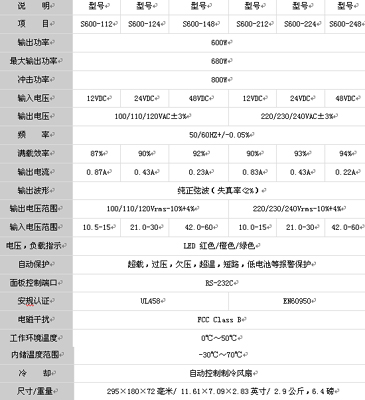This screenshot has width=365, height=400.
Task: Click the FCC Class B cell
Action: click(x=219, y=320)
